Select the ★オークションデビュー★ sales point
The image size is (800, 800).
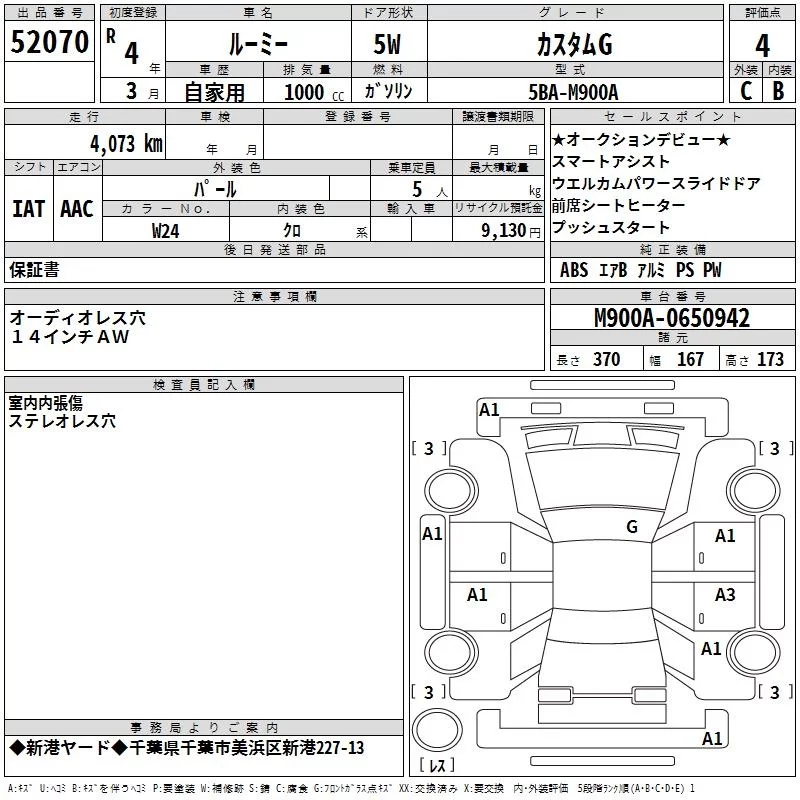point(641,139)
